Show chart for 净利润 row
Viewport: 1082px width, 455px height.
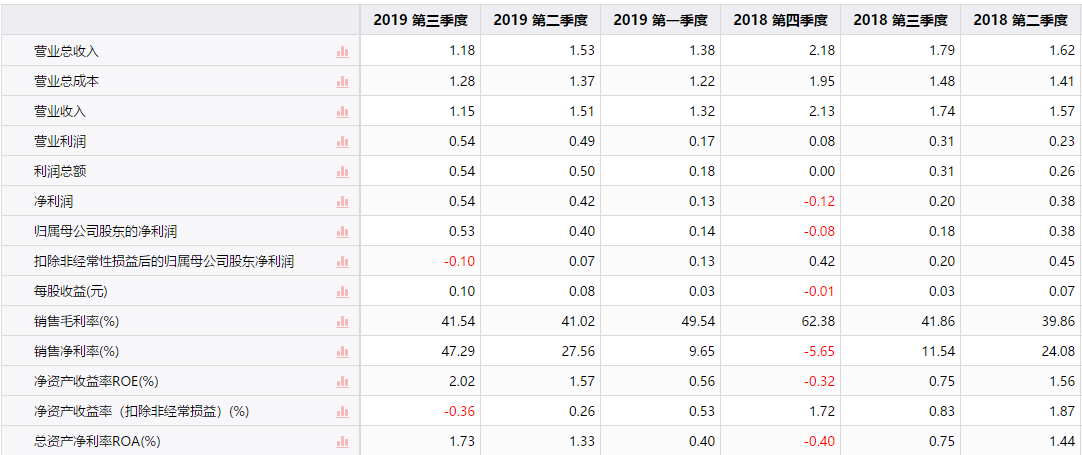coord(342,202)
